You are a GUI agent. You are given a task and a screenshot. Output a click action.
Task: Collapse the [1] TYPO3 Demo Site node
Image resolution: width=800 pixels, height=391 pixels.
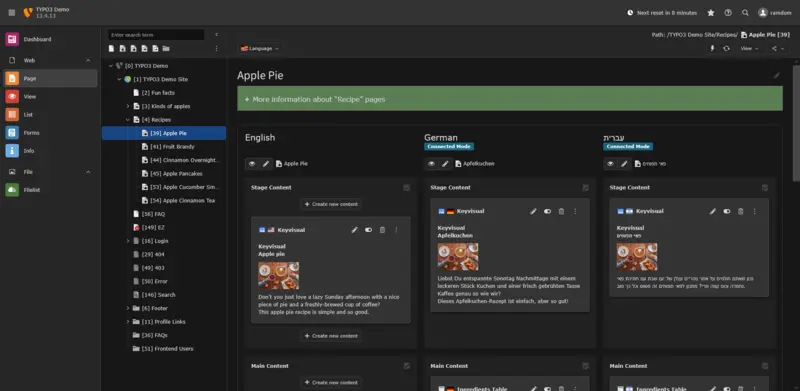(119, 80)
